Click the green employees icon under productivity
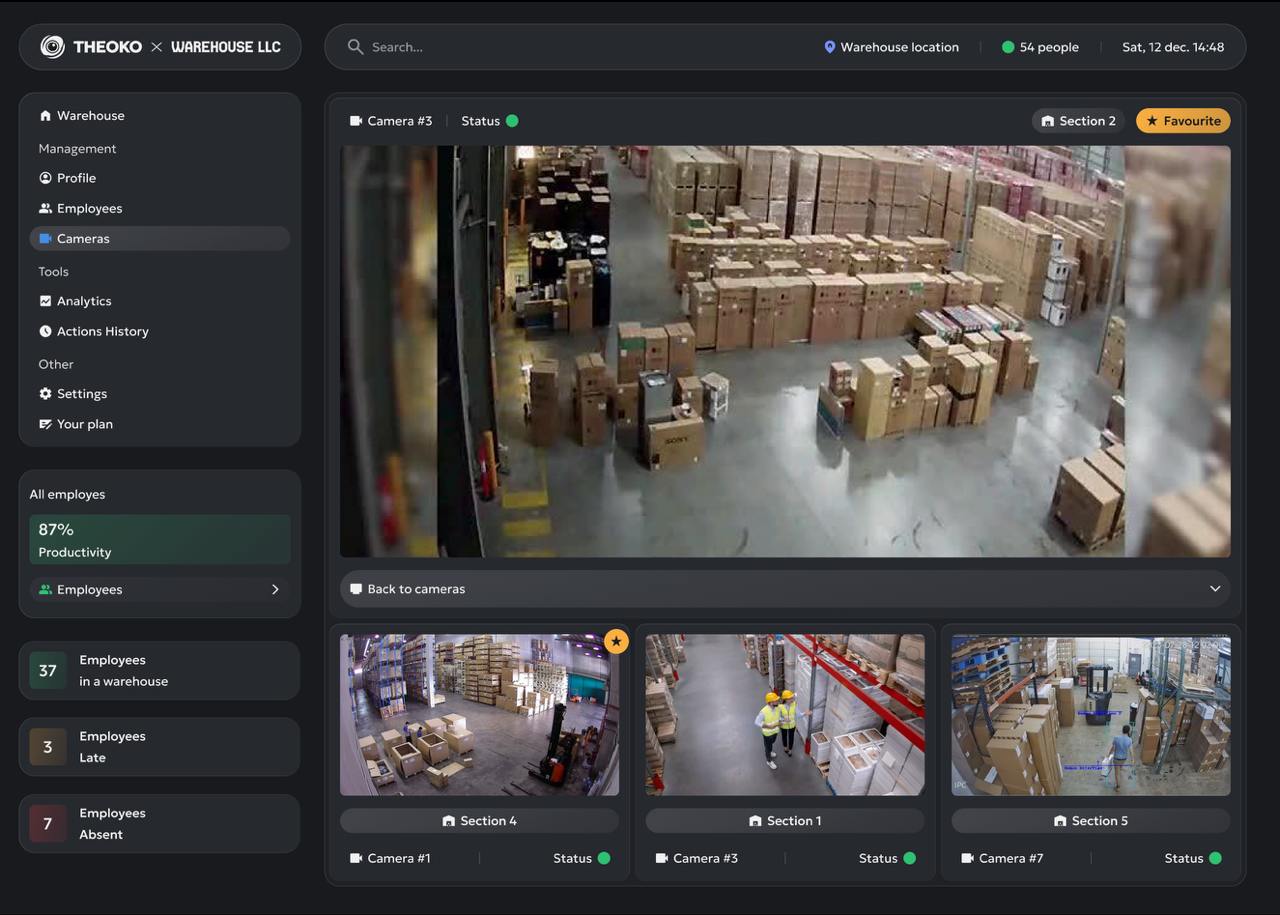The height and width of the screenshot is (915, 1280). click(x=45, y=590)
